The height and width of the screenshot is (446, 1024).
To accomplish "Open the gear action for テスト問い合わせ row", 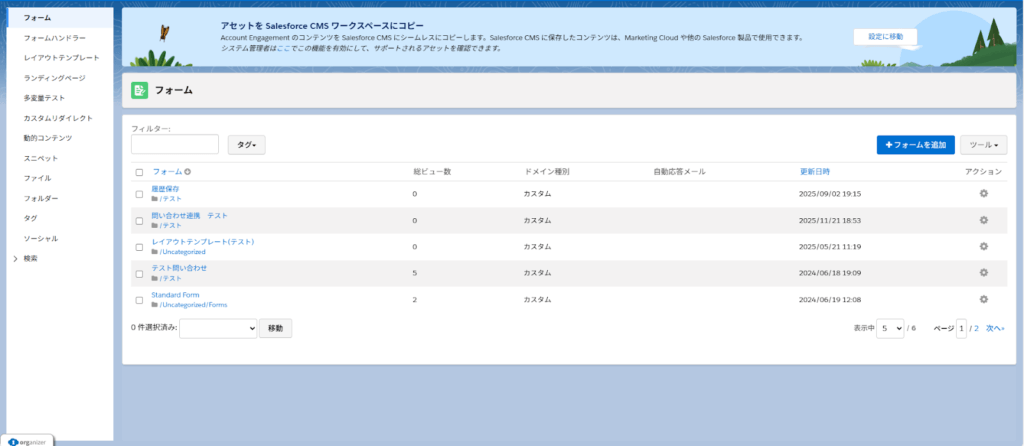I will pos(983,273).
